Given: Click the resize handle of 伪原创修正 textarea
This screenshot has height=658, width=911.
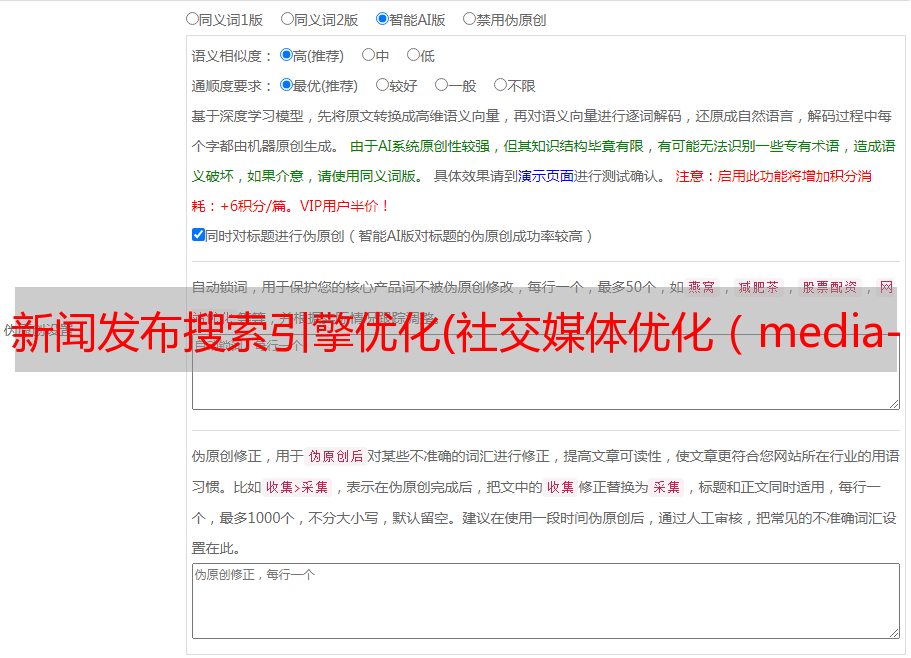Looking at the screenshot, I should [x=894, y=634].
